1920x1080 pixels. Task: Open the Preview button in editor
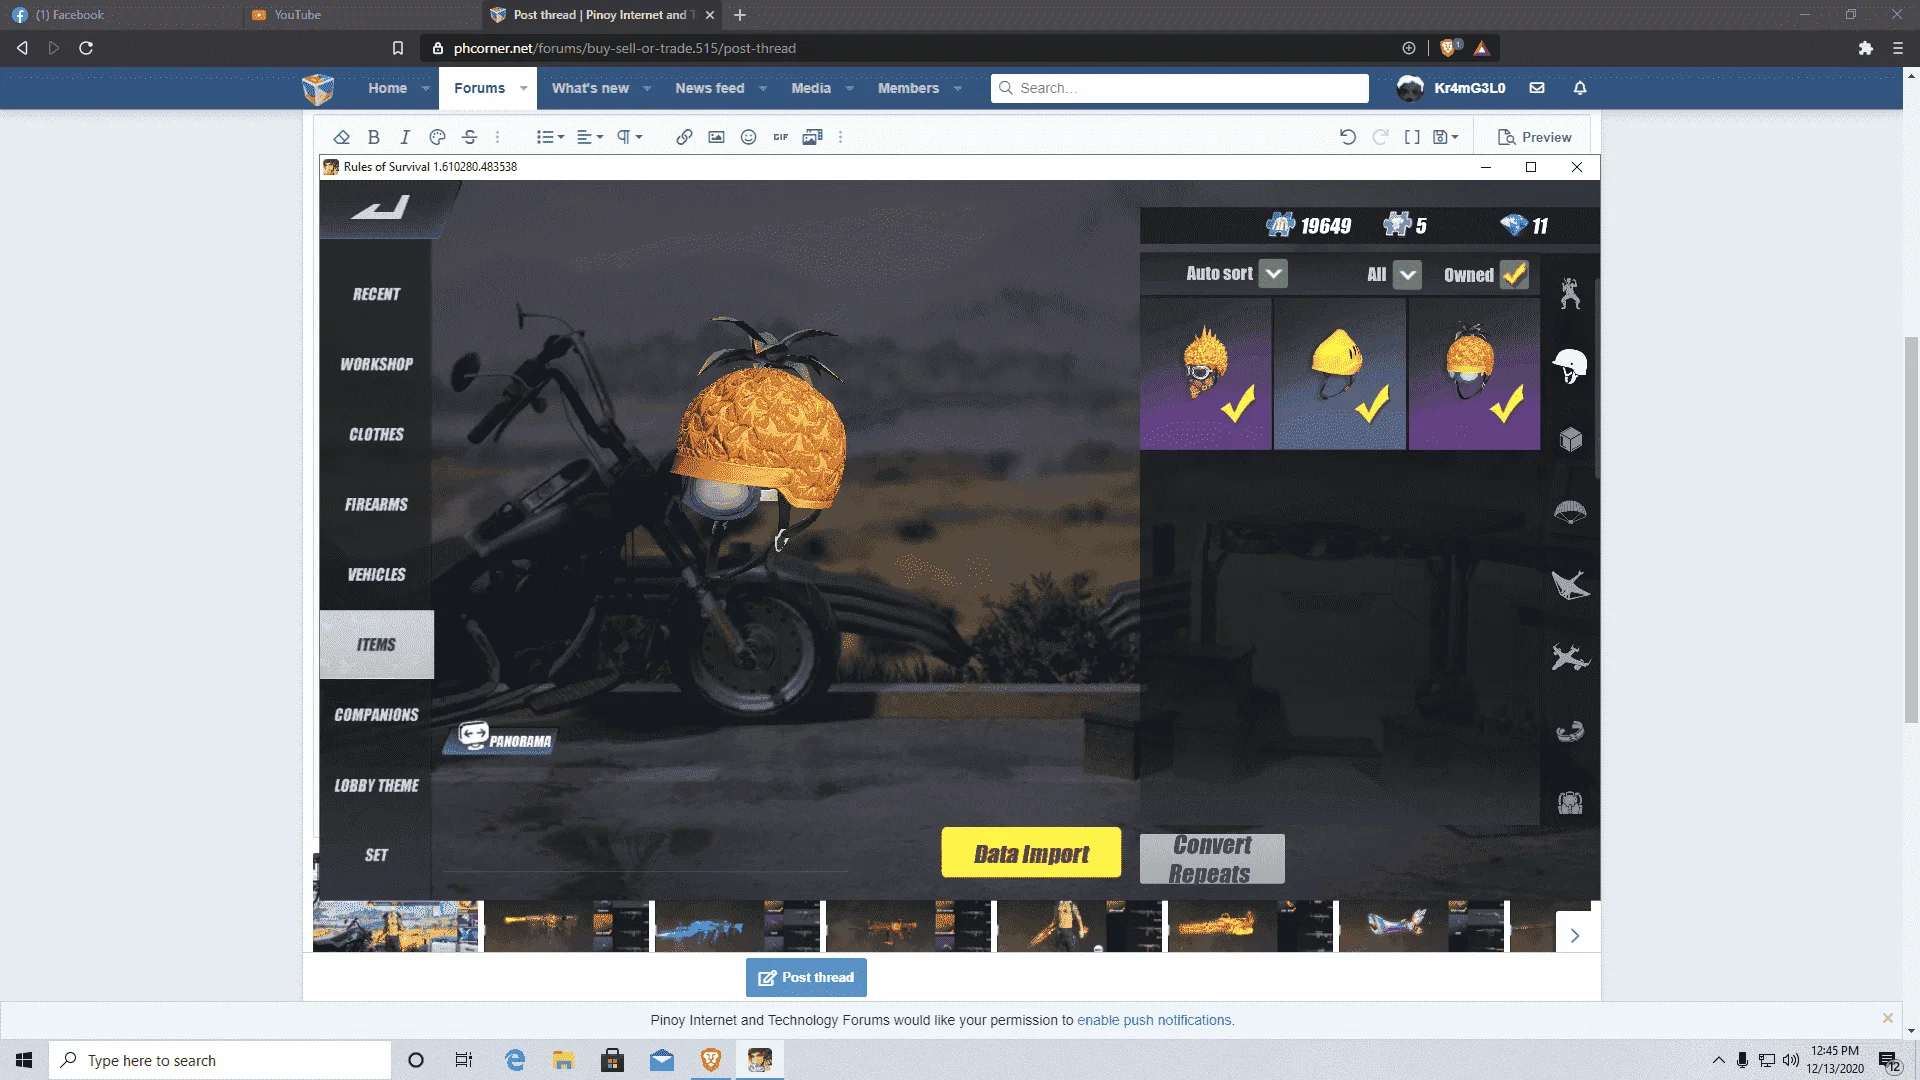(x=1534, y=137)
